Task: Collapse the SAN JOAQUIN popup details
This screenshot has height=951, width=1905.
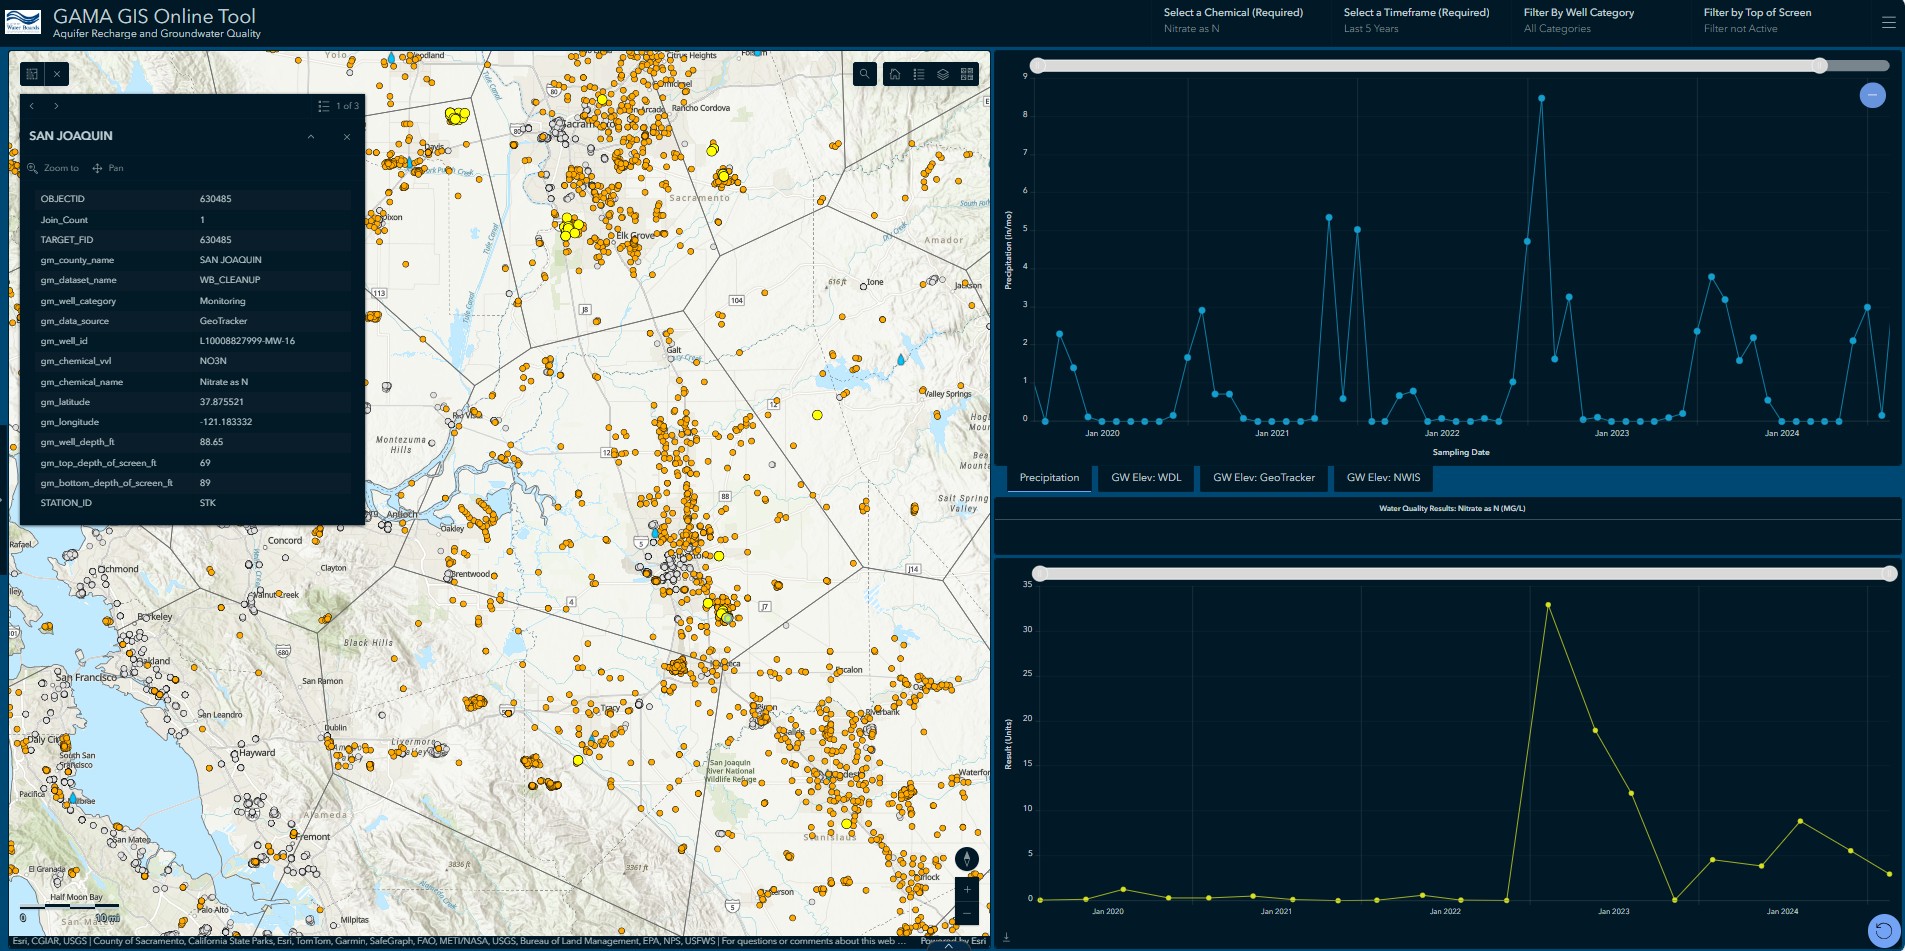Action: click(x=311, y=137)
